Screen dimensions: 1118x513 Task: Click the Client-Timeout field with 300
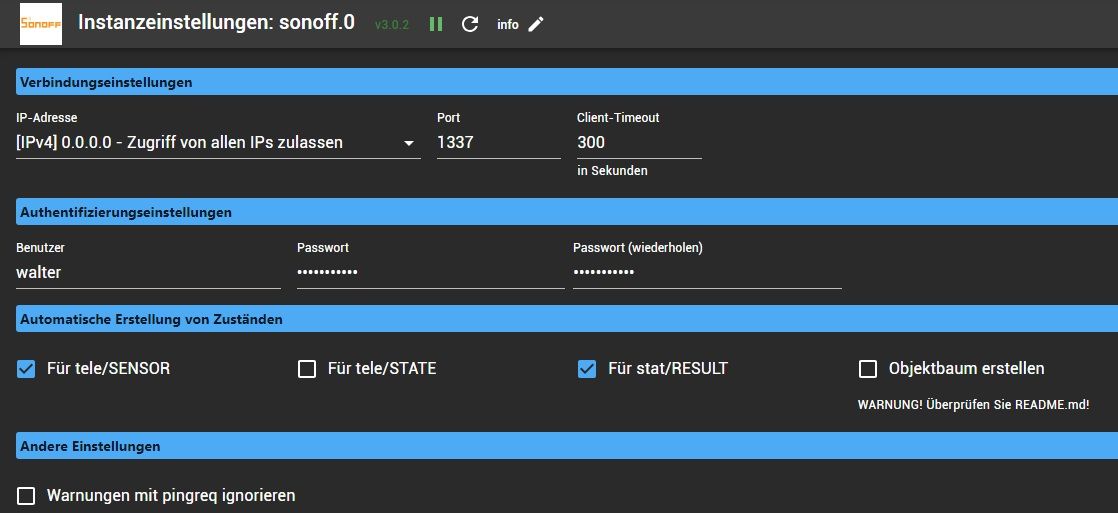[x=639, y=143]
